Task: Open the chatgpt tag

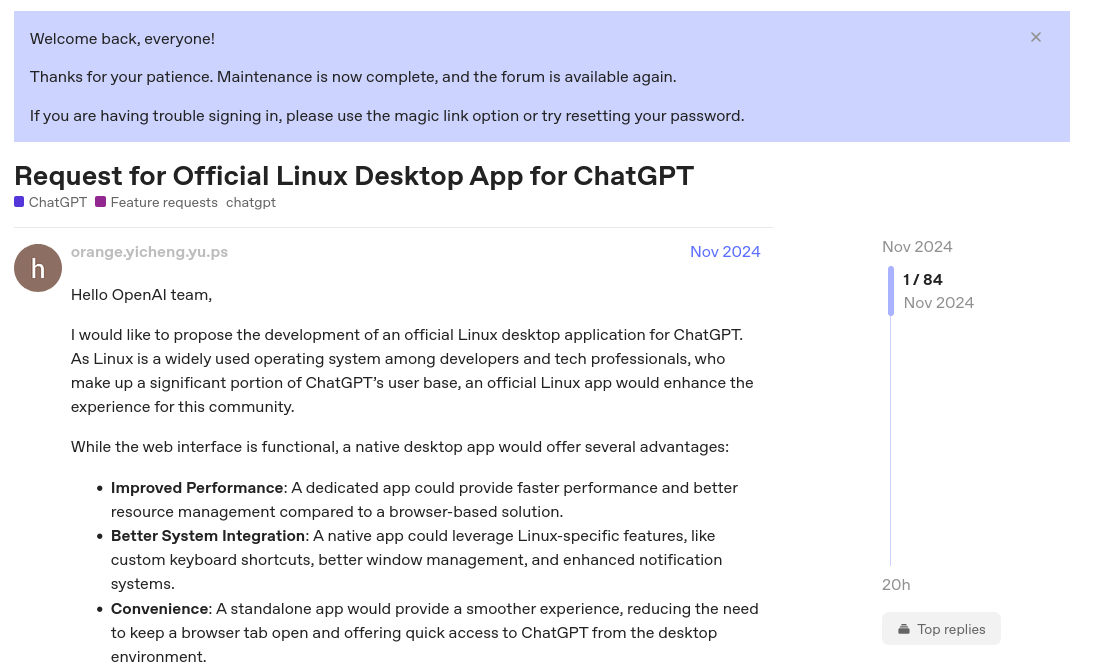Action: 251,202
